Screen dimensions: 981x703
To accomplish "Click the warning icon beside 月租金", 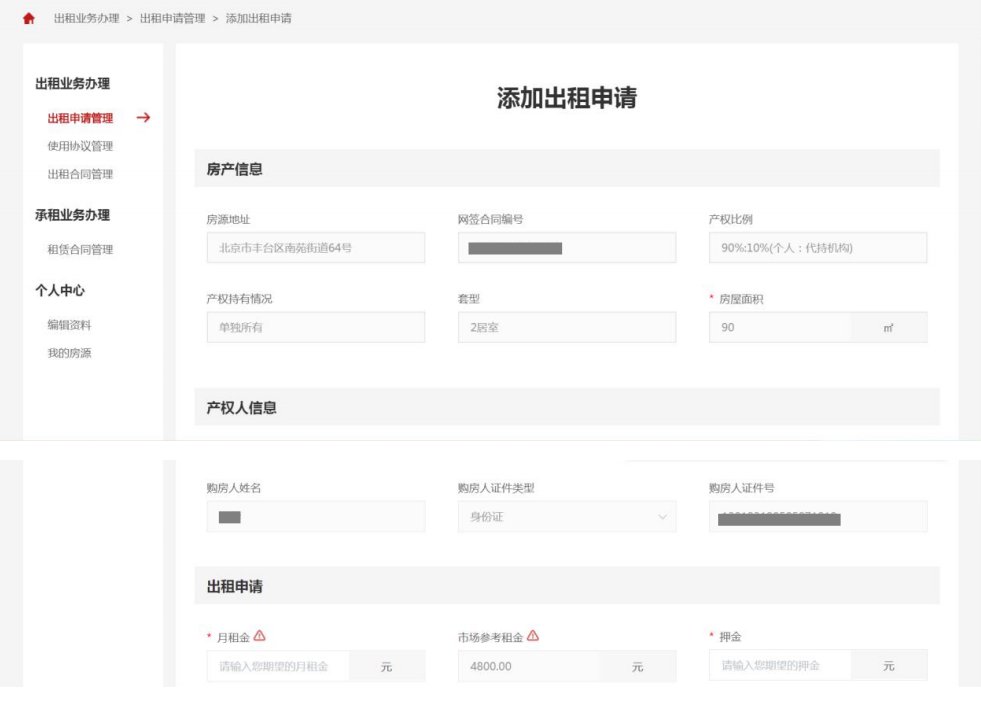I will coord(260,635).
